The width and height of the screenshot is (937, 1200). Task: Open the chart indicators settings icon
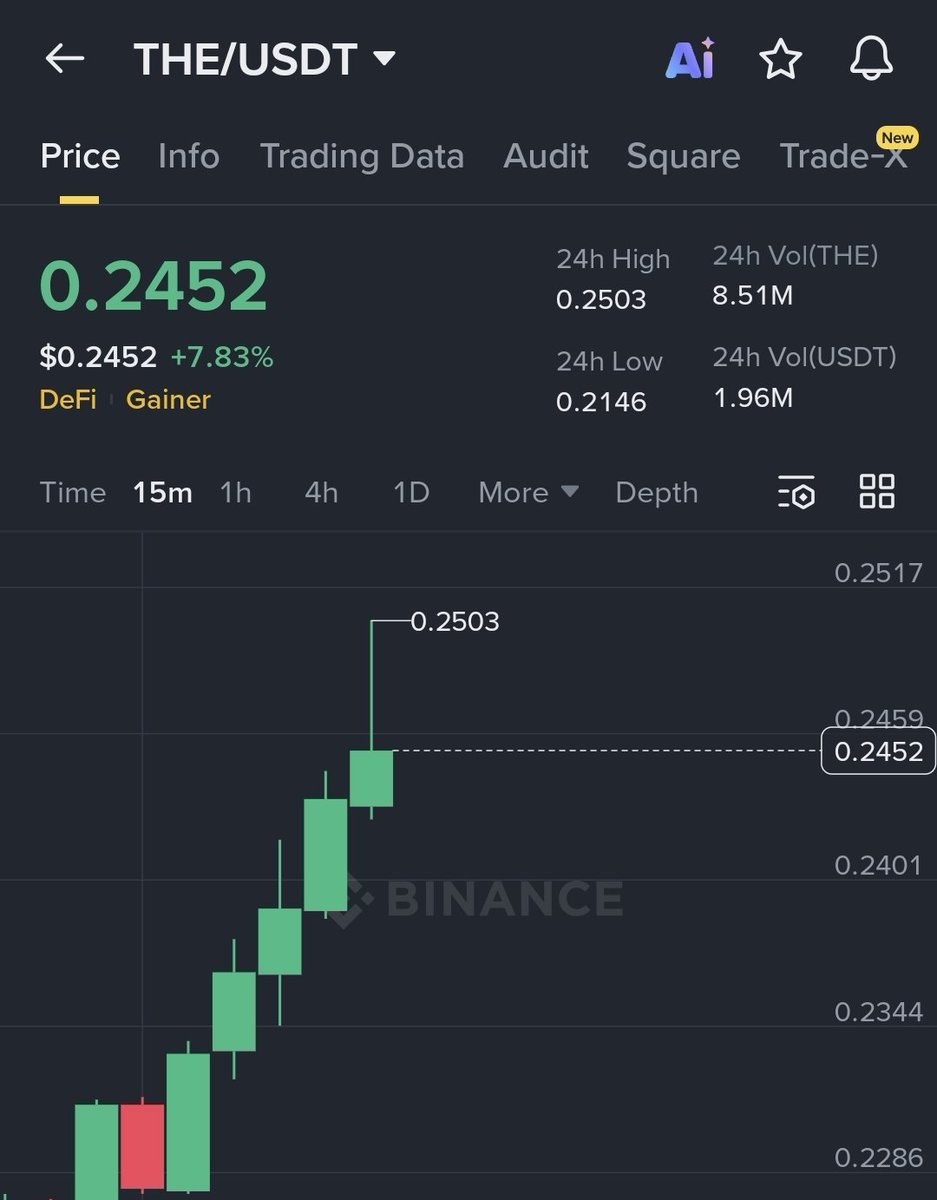795,492
